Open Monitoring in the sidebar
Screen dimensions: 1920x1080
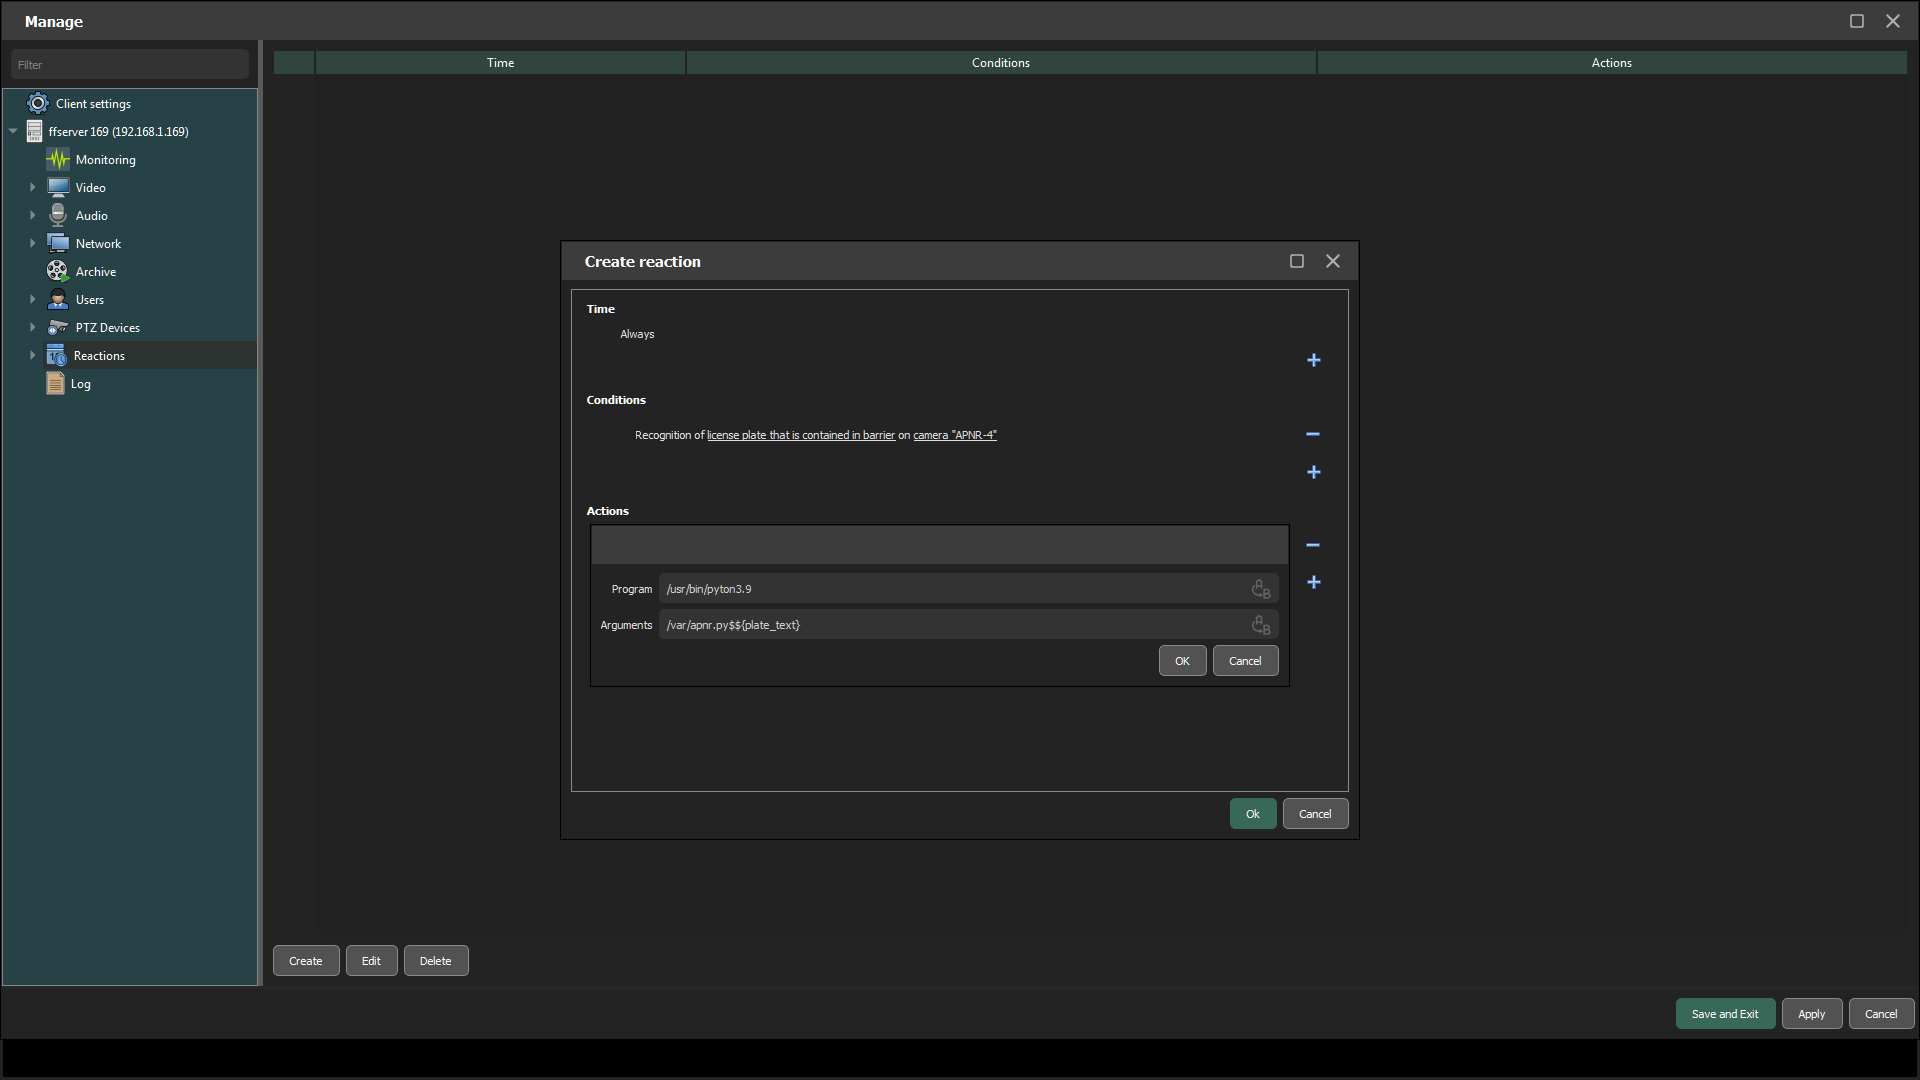106,160
